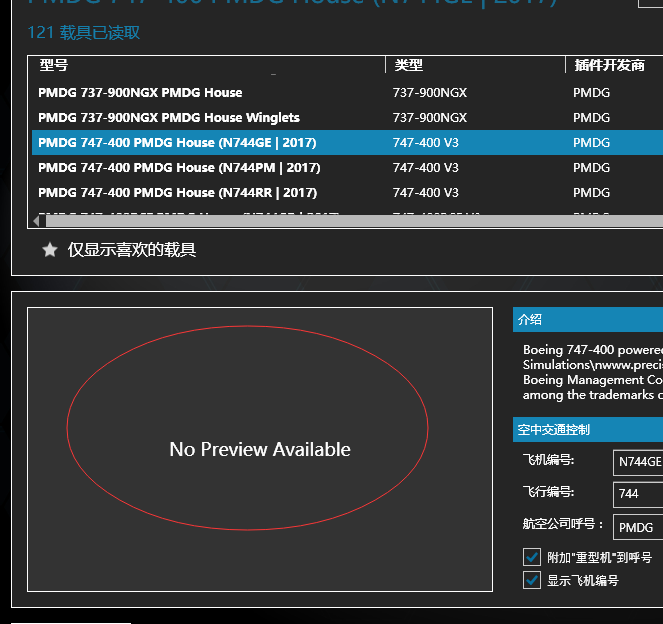This screenshot has width=663, height=624.
Task: Toggle '显示飞机编号' checkbox
Action: [x=532, y=580]
